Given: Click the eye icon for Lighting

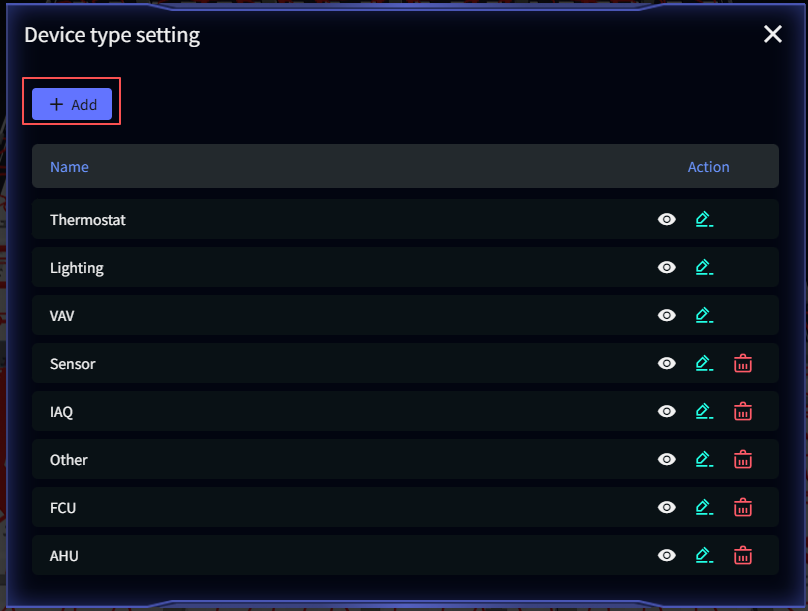Looking at the screenshot, I should (667, 267).
